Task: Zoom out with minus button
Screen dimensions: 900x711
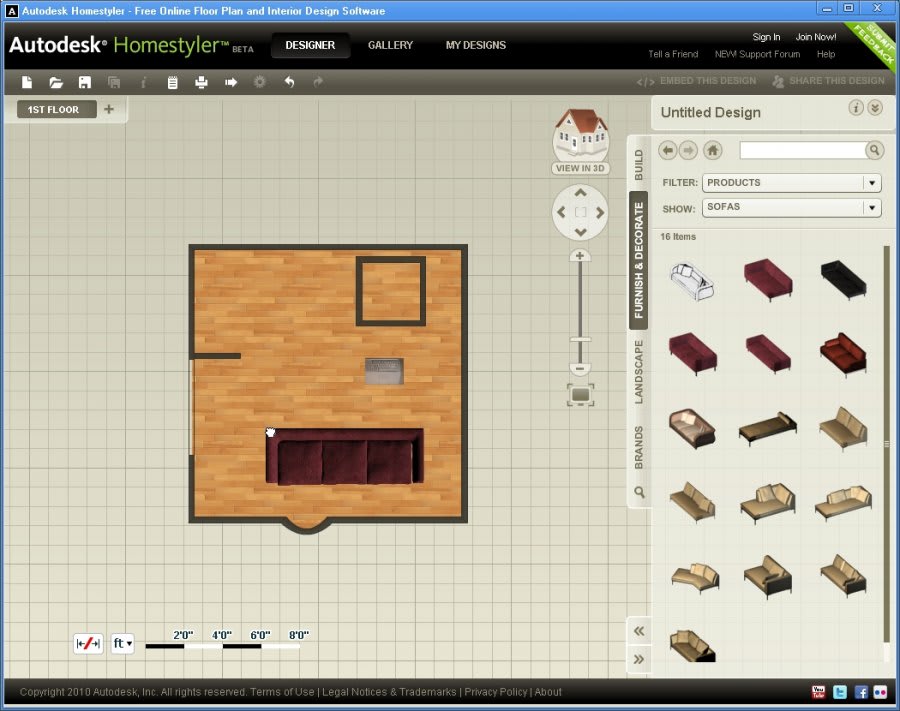Action: (580, 368)
